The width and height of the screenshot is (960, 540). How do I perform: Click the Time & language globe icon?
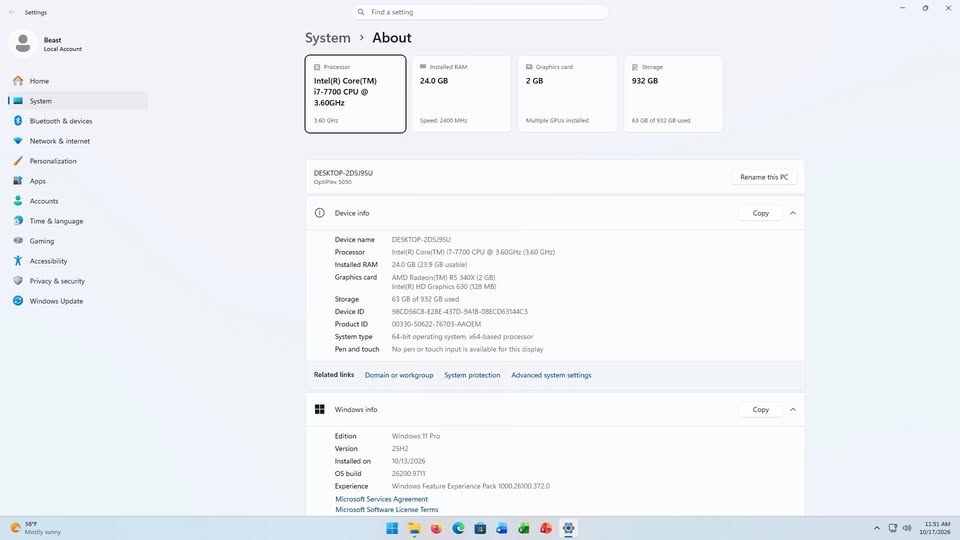click(x=18, y=221)
